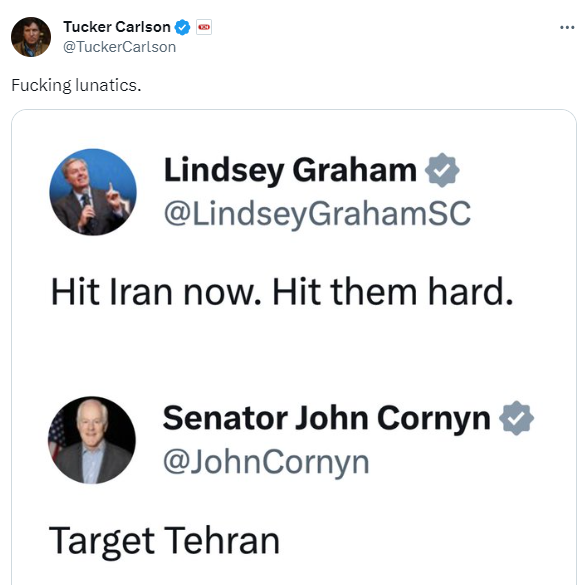585x585 pixels.
Task: Click the @LindseyGrahamSC handle
Action: pyautogui.click(x=317, y=213)
